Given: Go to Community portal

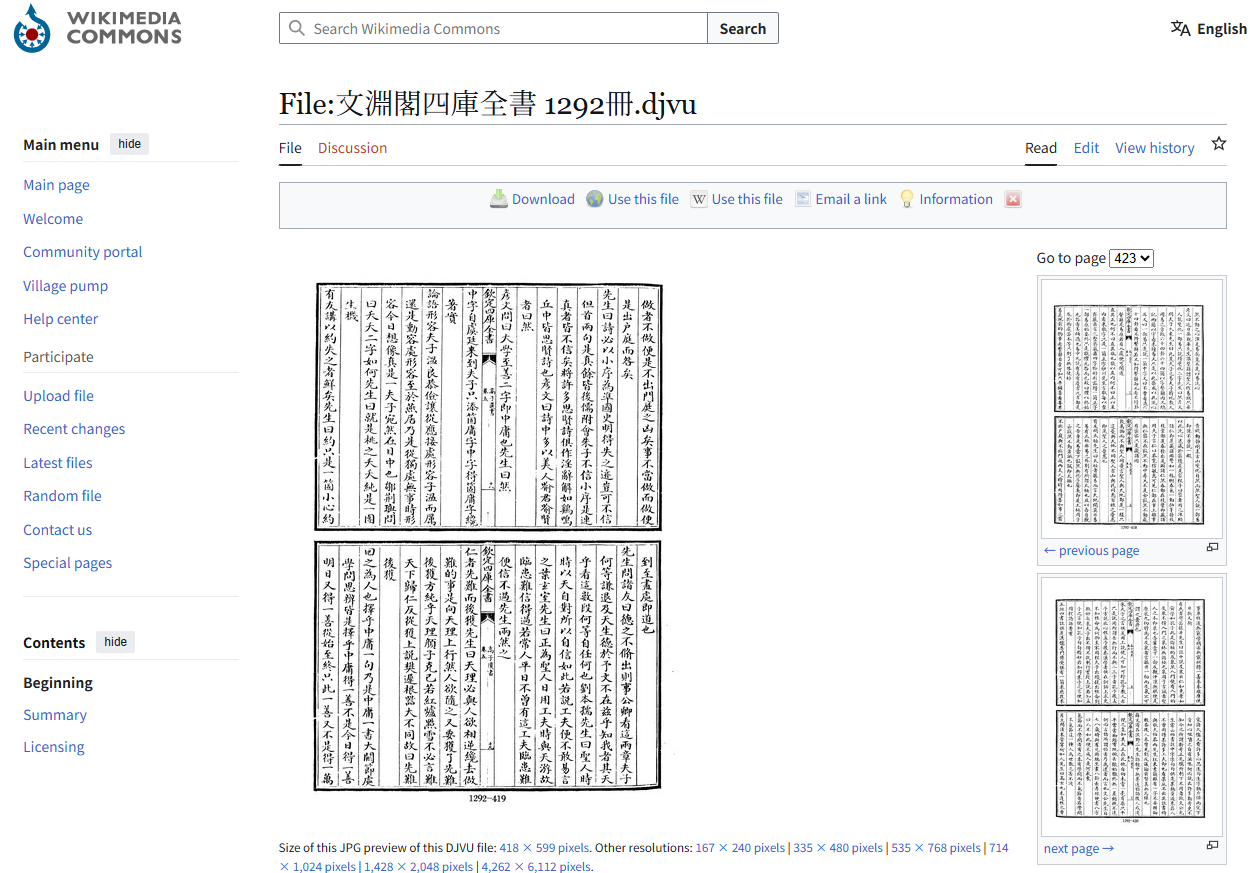Looking at the screenshot, I should click(x=83, y=252).
